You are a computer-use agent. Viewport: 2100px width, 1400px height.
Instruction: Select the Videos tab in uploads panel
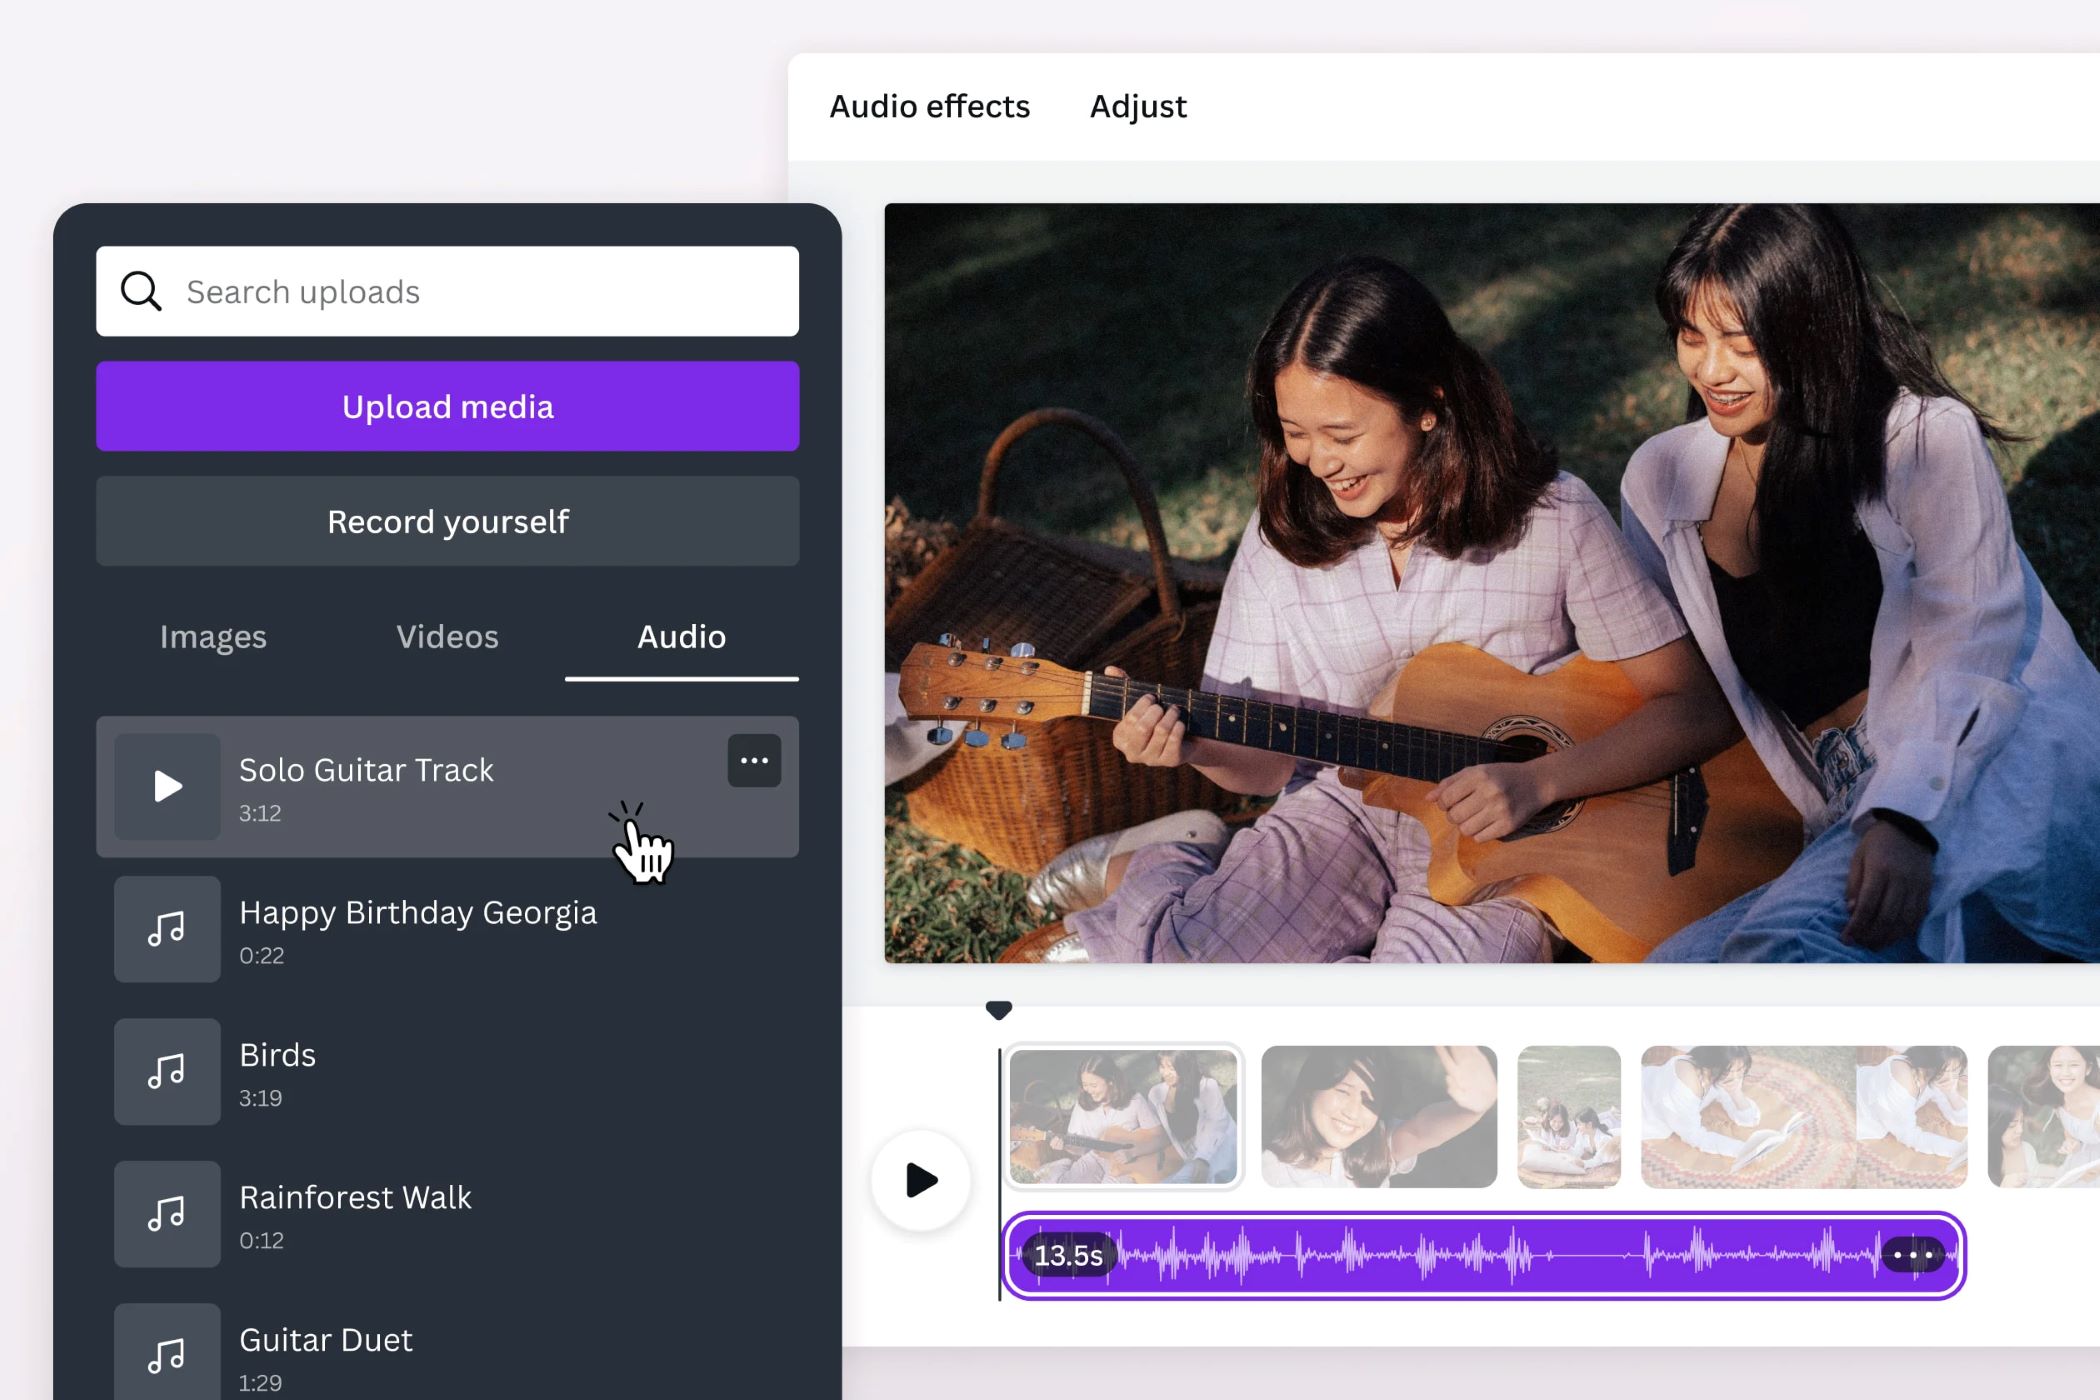[448, 638]
